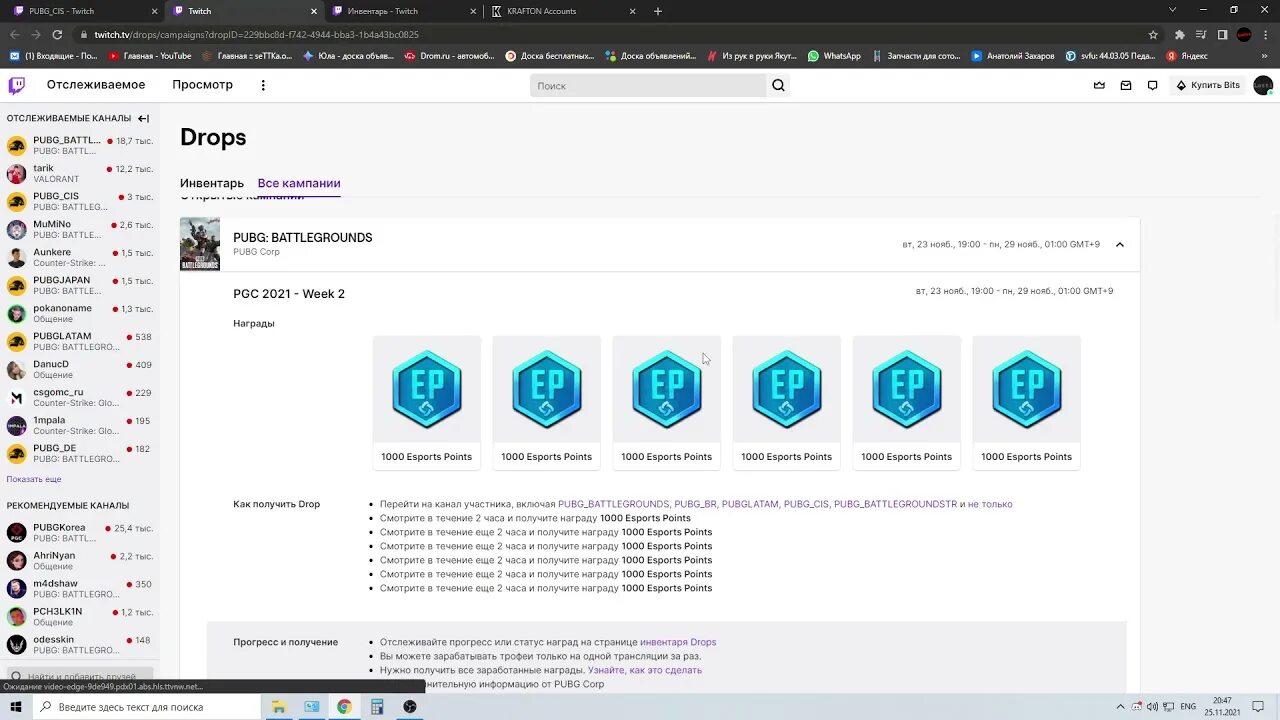Open the инвентаря Drops link
The image size is (1280, 720).
point(678,642)
